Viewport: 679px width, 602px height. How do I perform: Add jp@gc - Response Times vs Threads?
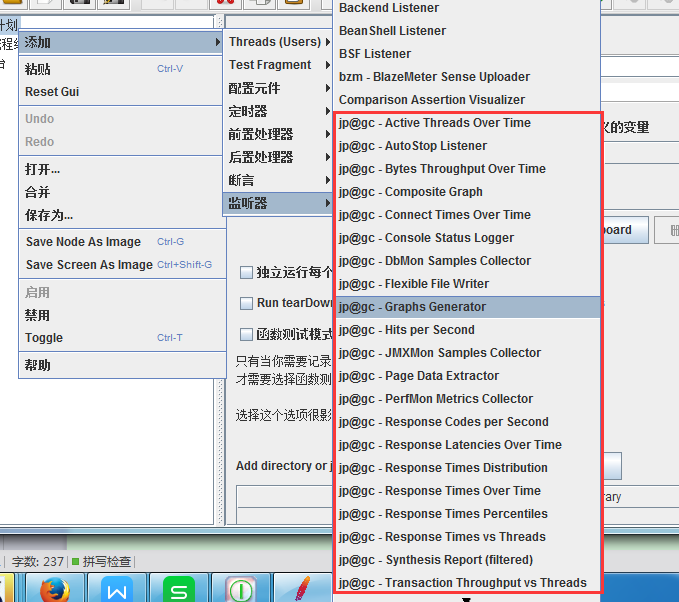(468, 537)
